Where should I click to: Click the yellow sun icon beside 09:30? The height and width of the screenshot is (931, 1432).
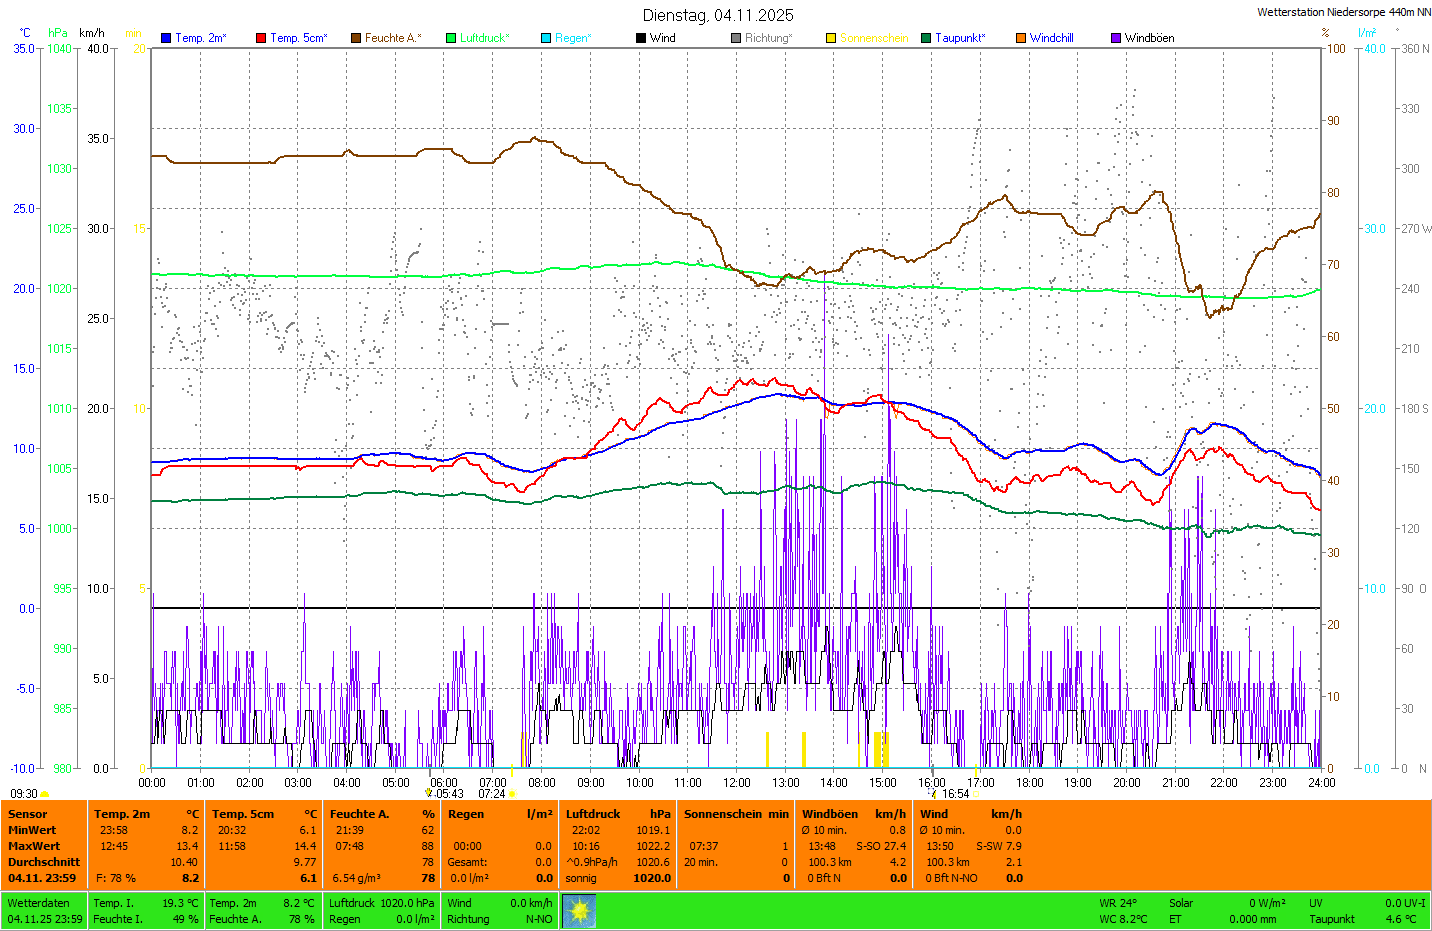pyautogui.click(x=44, y=794)
